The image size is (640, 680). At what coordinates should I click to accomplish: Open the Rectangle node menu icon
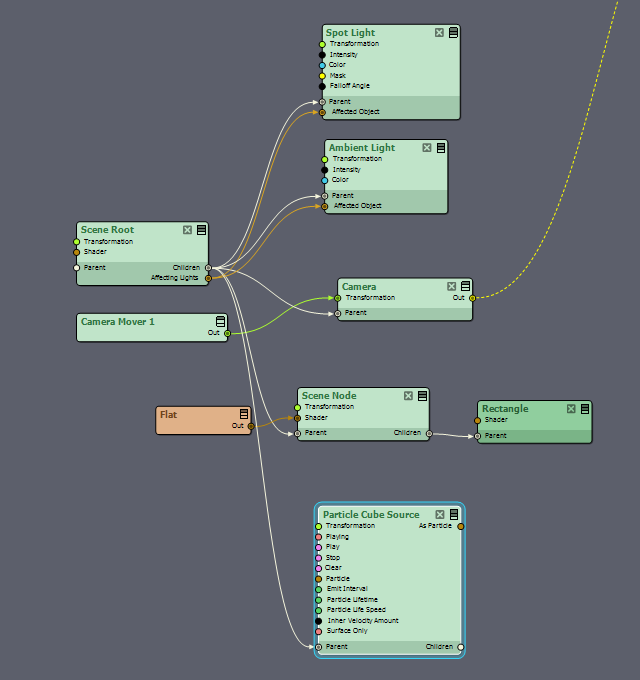(x=585, y=409)
